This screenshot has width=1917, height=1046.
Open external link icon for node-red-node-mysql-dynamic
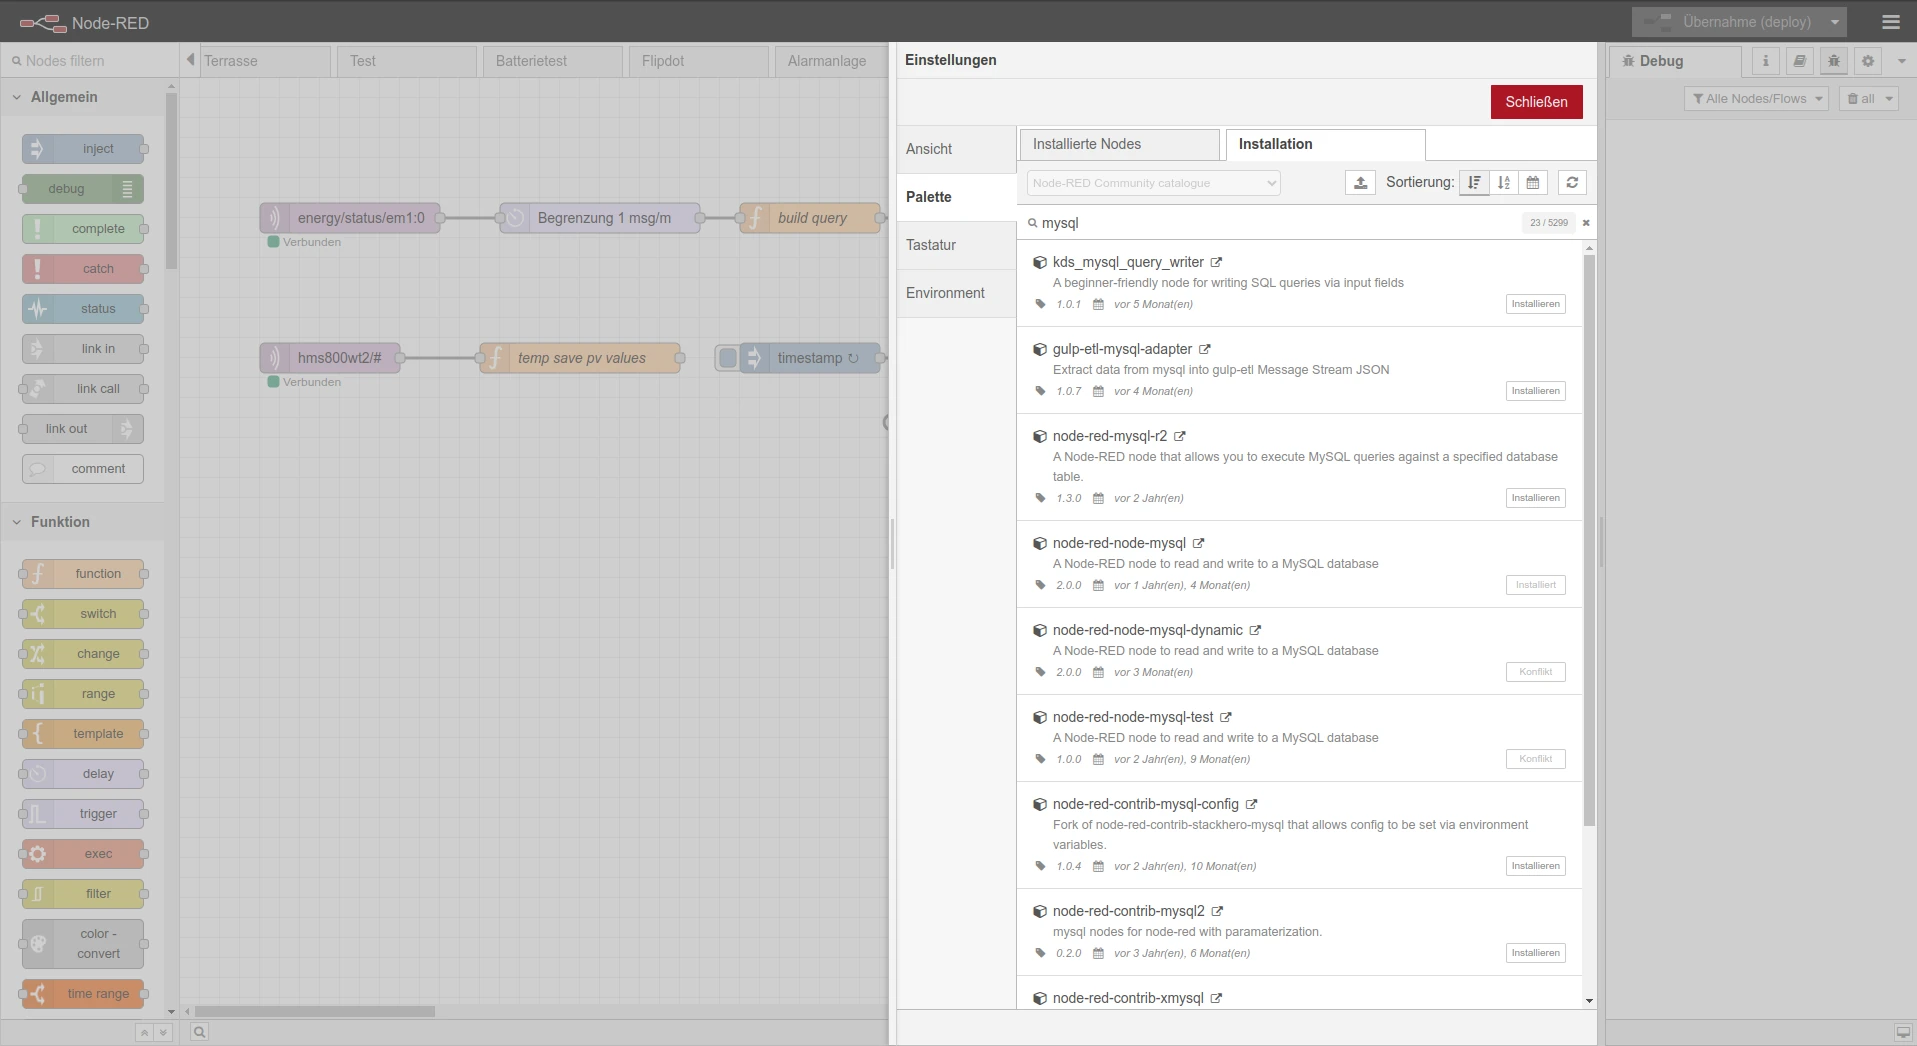1255,630
